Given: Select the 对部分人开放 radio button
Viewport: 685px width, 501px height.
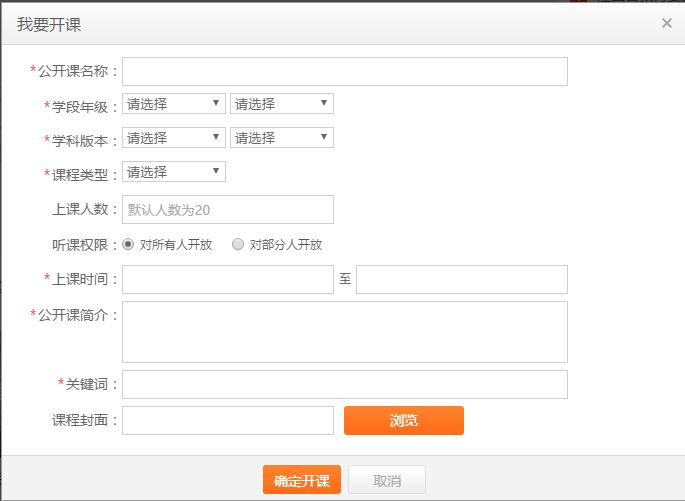Looking at the screenshot, I should (238, 244).
